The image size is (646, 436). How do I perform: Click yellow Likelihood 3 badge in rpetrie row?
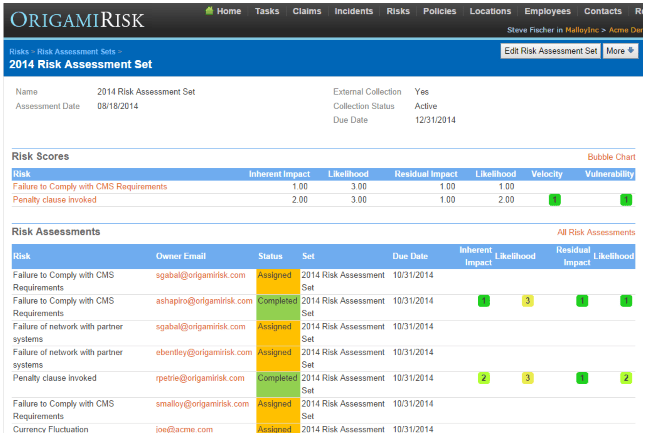pos(527,378)
